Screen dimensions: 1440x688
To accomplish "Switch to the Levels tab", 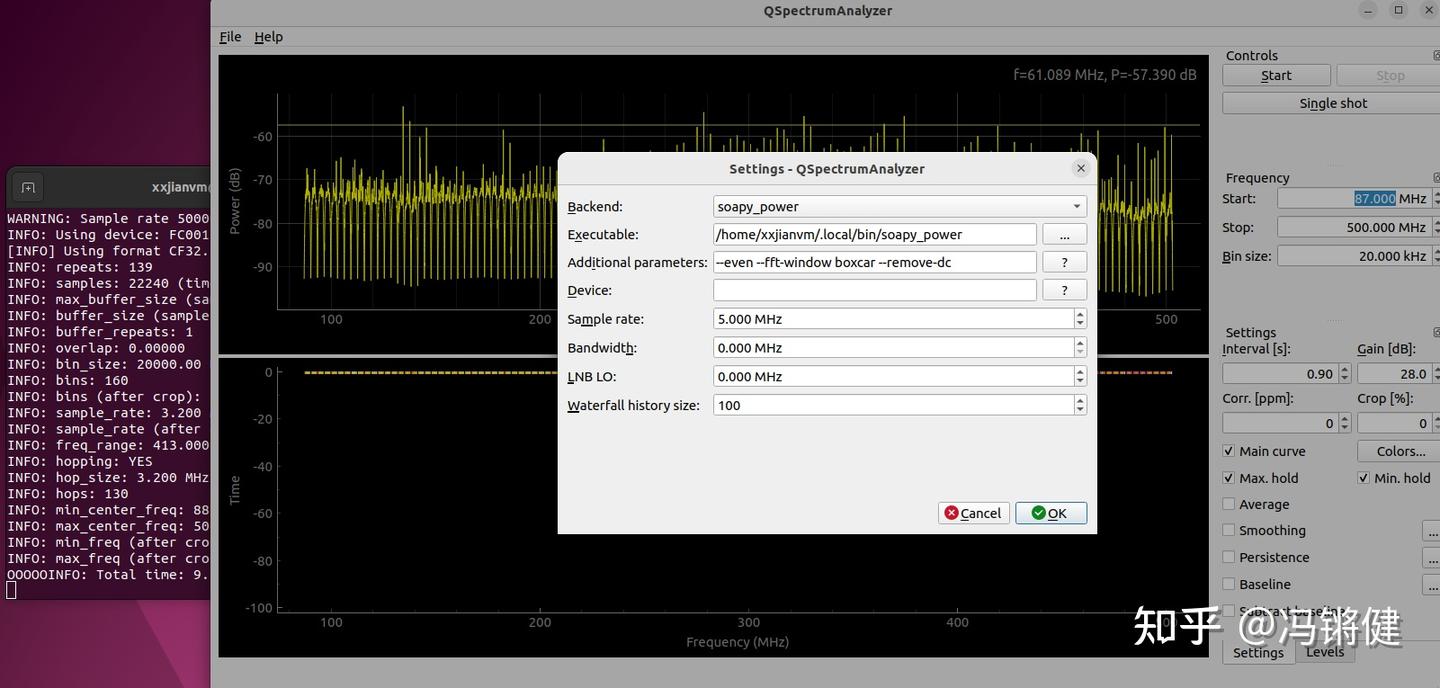I will point(1324,652).
